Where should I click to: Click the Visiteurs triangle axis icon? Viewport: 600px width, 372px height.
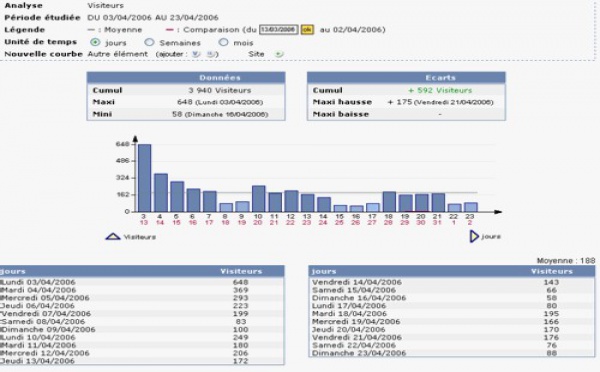[x=113, y=237]
